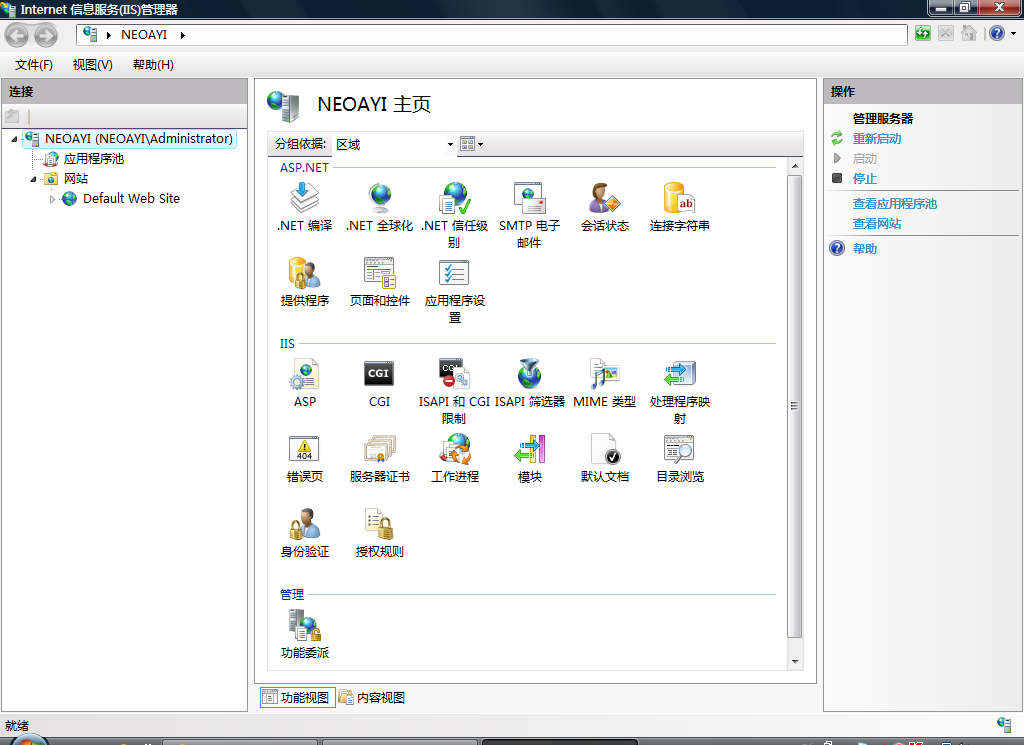The width and height of the screenshot is (1024, 745).
Task: Open the .NET 编译 feature
Action: (304, 207)
